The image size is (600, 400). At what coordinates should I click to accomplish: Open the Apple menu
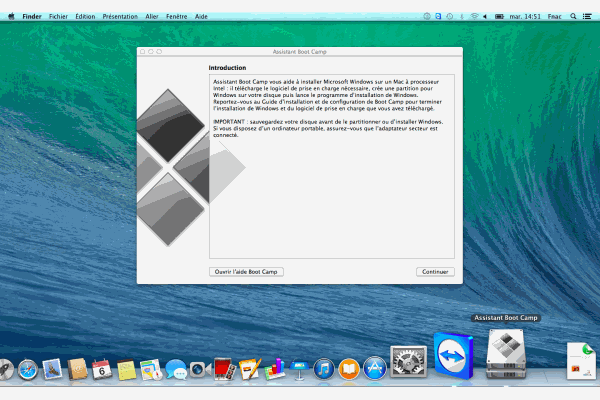point(11,16)
